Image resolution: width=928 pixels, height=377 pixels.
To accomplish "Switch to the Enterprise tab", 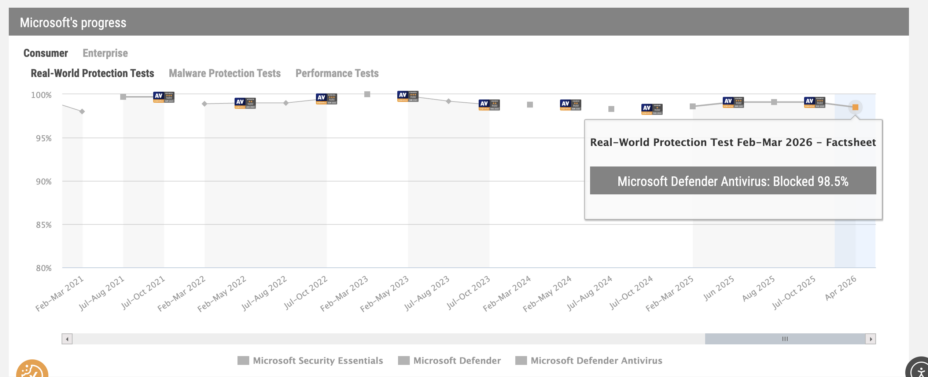I will point(105,53).
